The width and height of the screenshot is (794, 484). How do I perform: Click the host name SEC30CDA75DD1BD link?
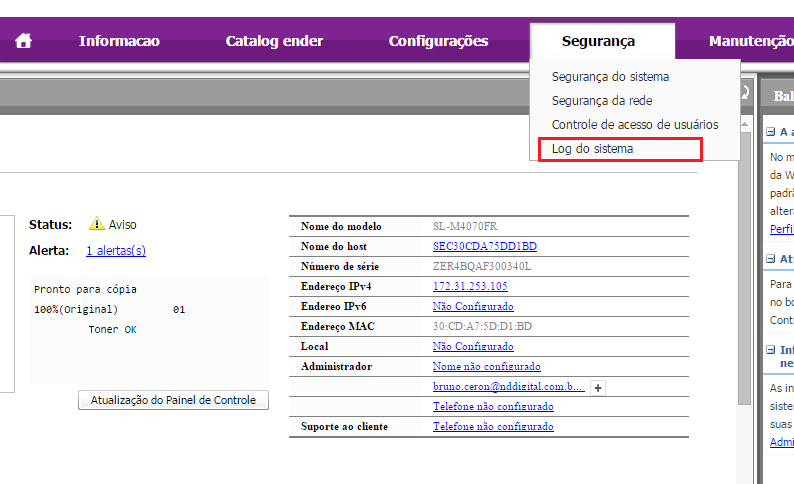[484, 246]
